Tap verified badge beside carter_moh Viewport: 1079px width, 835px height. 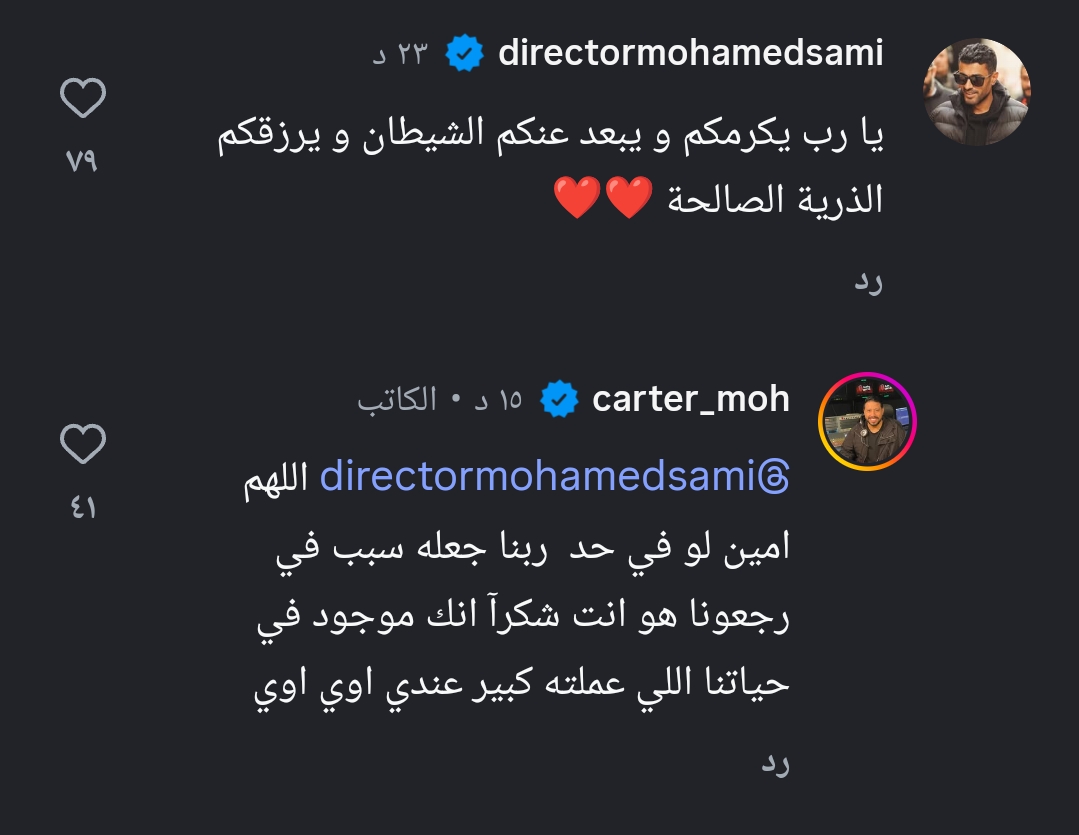559,400
